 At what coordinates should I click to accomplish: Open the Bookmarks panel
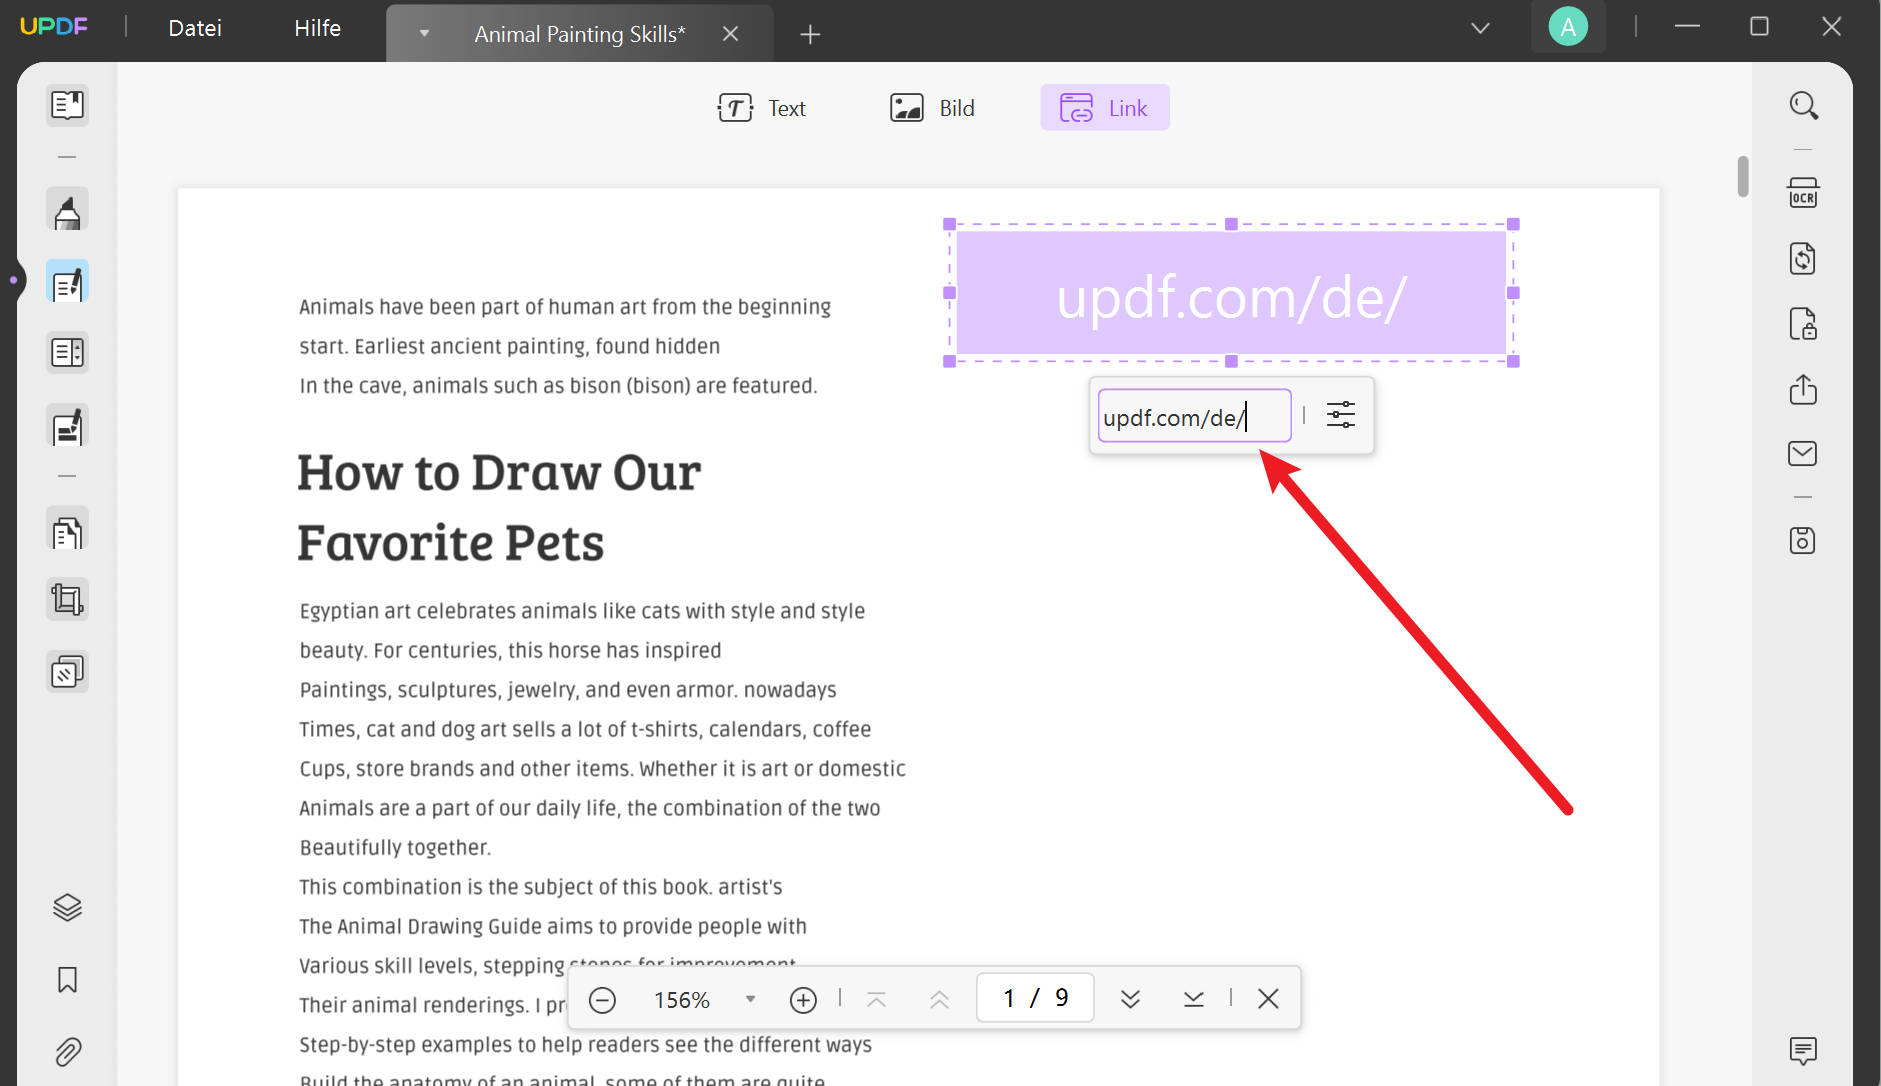coord(67,980)
